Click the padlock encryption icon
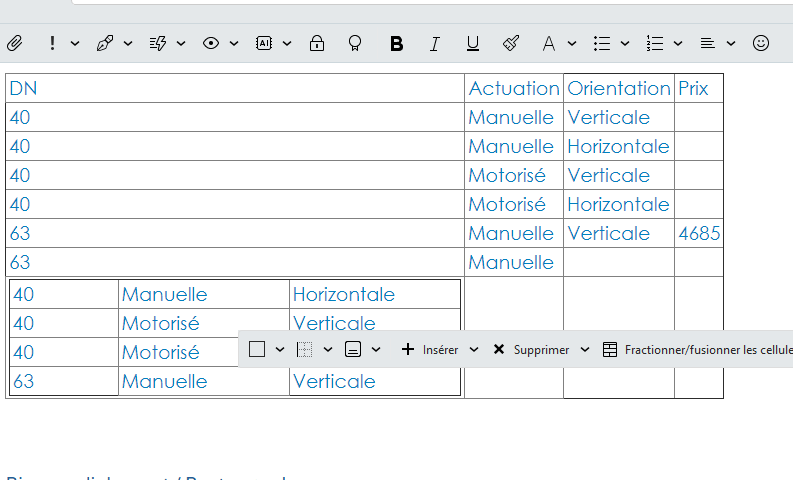 pyautogui.click(x=317, y=43)
